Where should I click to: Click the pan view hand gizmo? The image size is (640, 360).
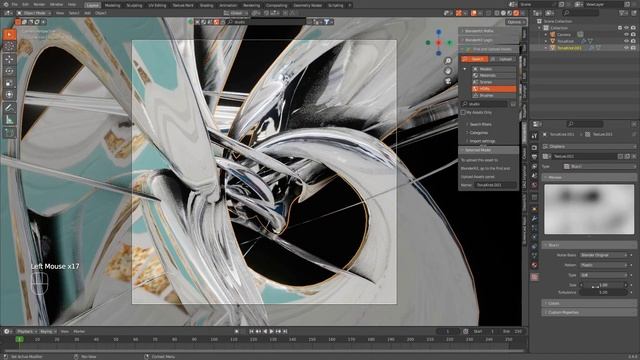448,71
